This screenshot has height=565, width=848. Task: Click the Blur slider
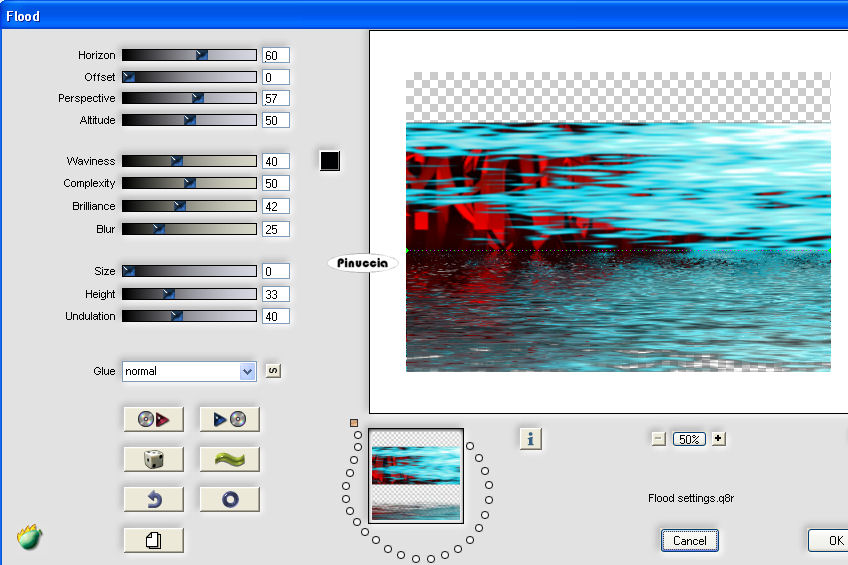click(x=189, y=229)
